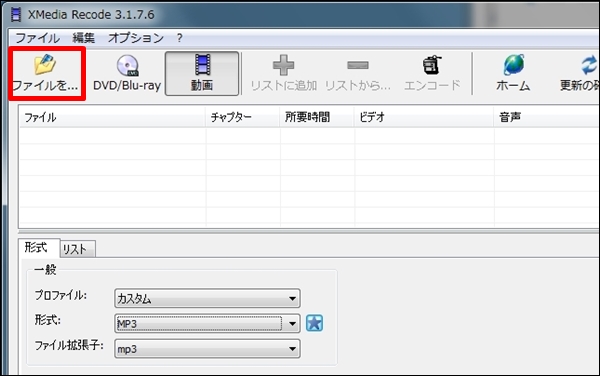Viewport: 600px width, 376px height.
Task: Sort by ファイル column header
Action: pyautogui.click(x=112, y=117)
